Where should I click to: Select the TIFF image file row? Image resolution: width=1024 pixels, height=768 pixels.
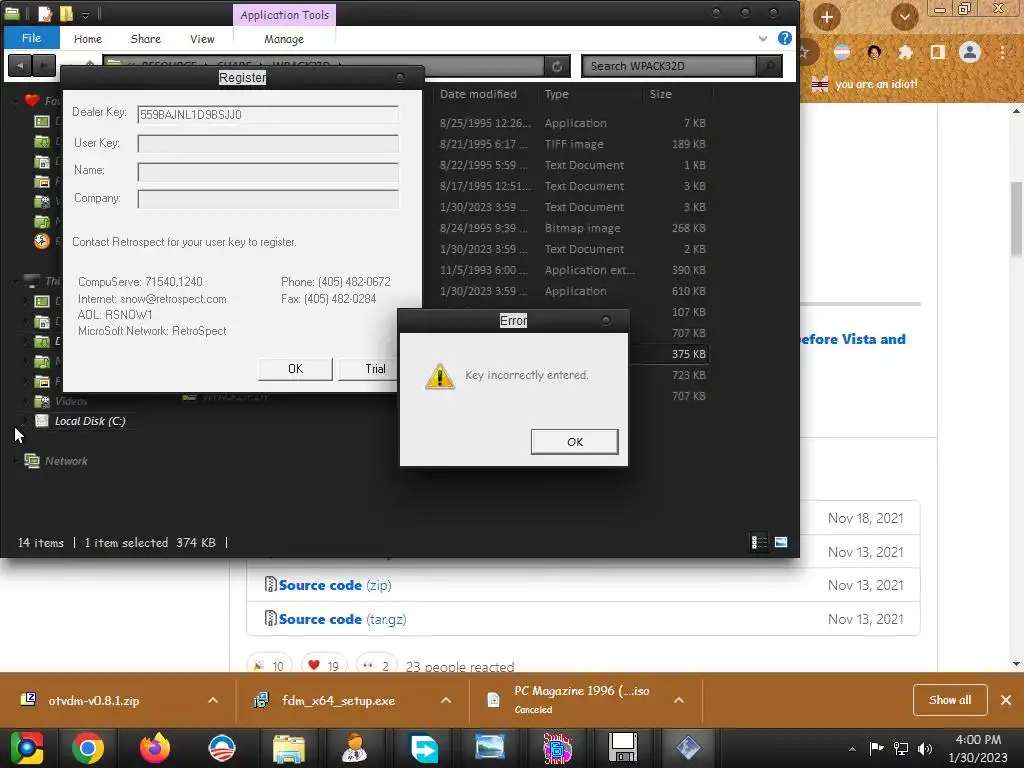(x=573, y=144)
